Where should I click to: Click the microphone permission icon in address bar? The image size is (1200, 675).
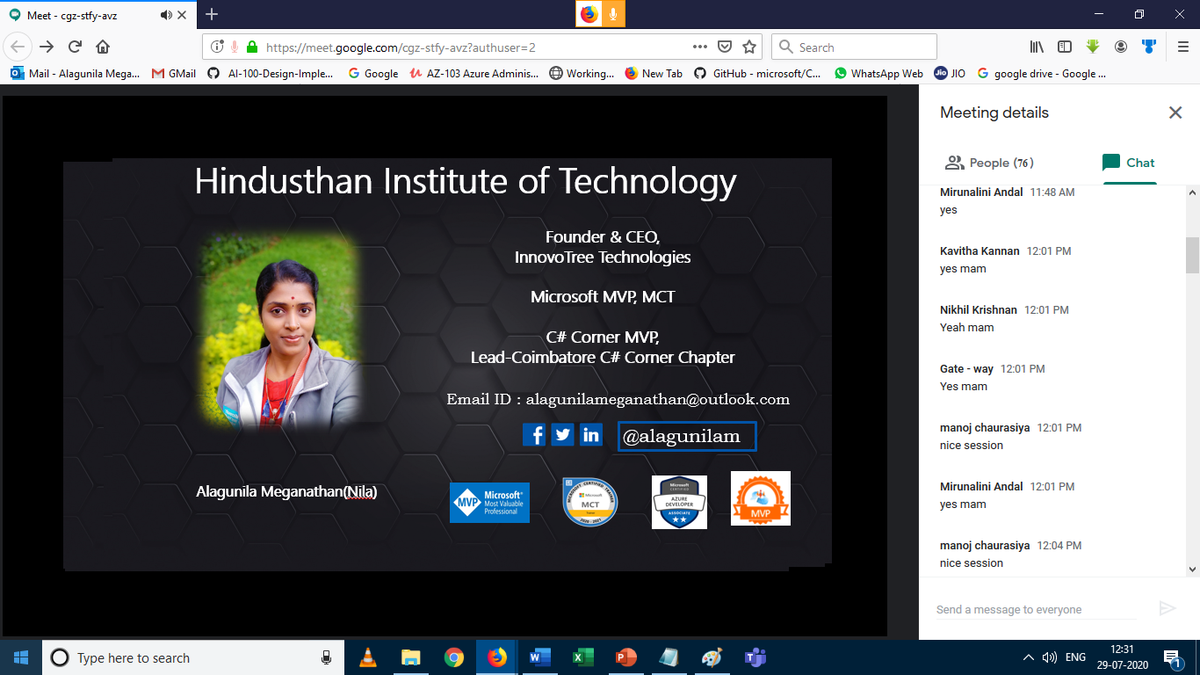(234, 47)
